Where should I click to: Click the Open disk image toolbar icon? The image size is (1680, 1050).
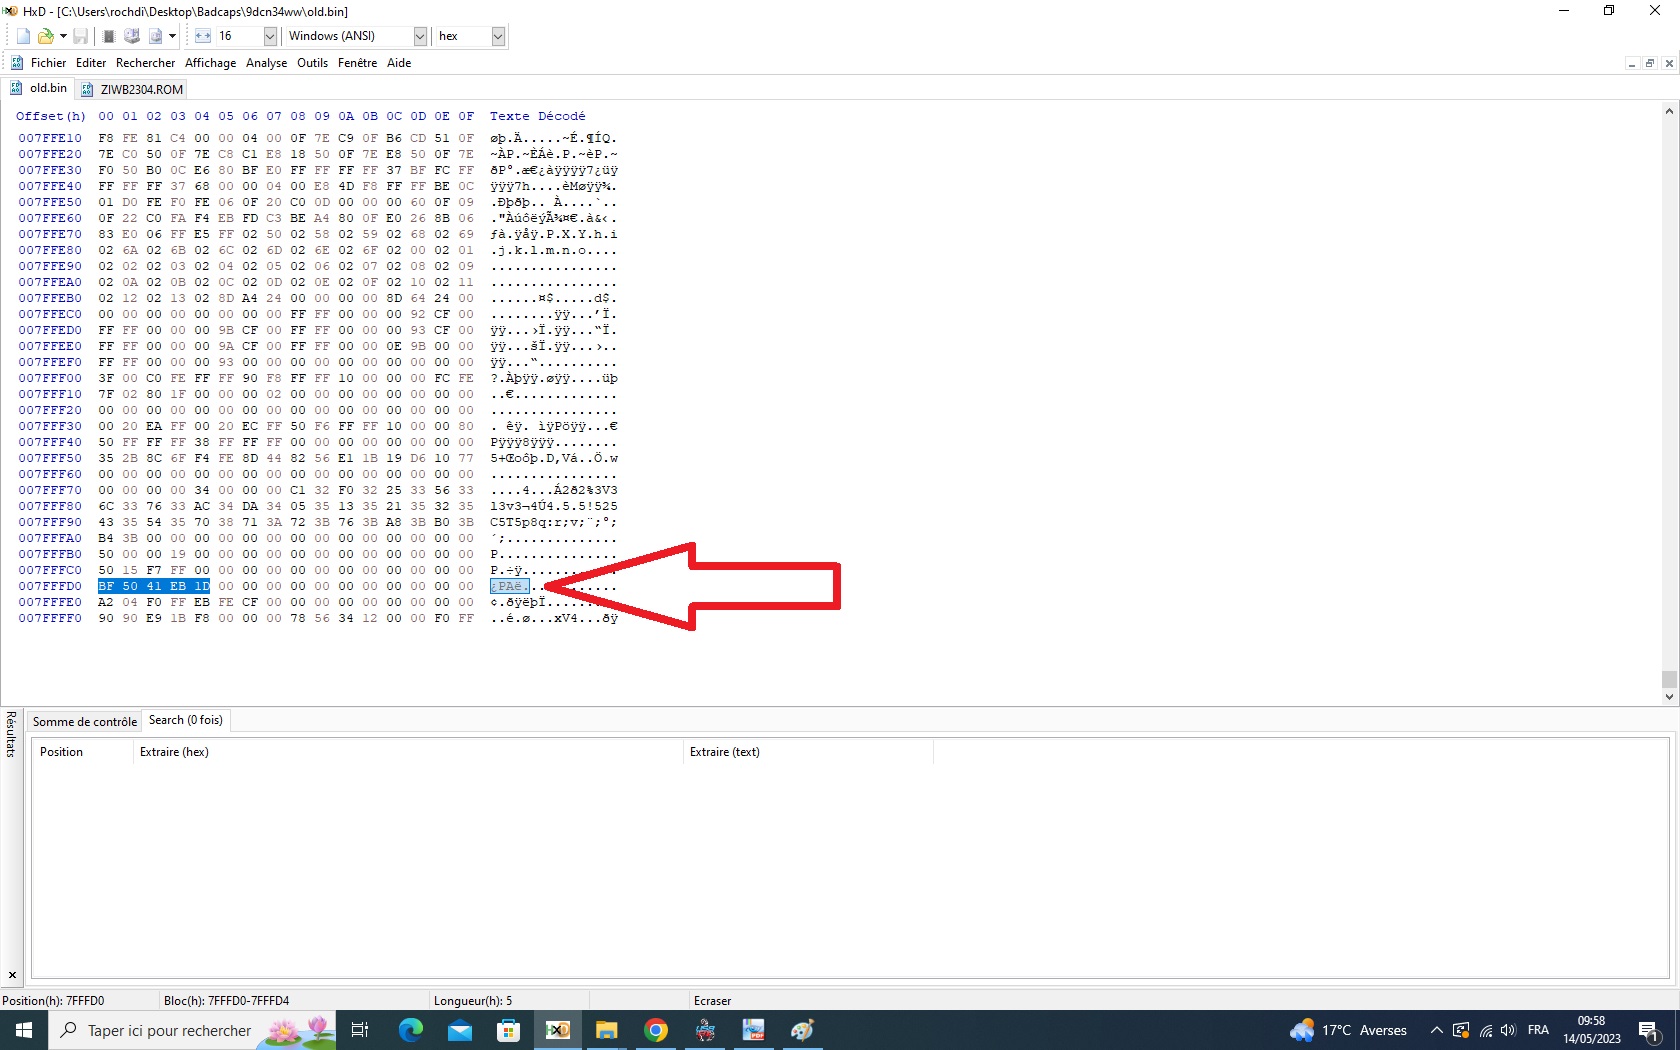tap(155, 36)
